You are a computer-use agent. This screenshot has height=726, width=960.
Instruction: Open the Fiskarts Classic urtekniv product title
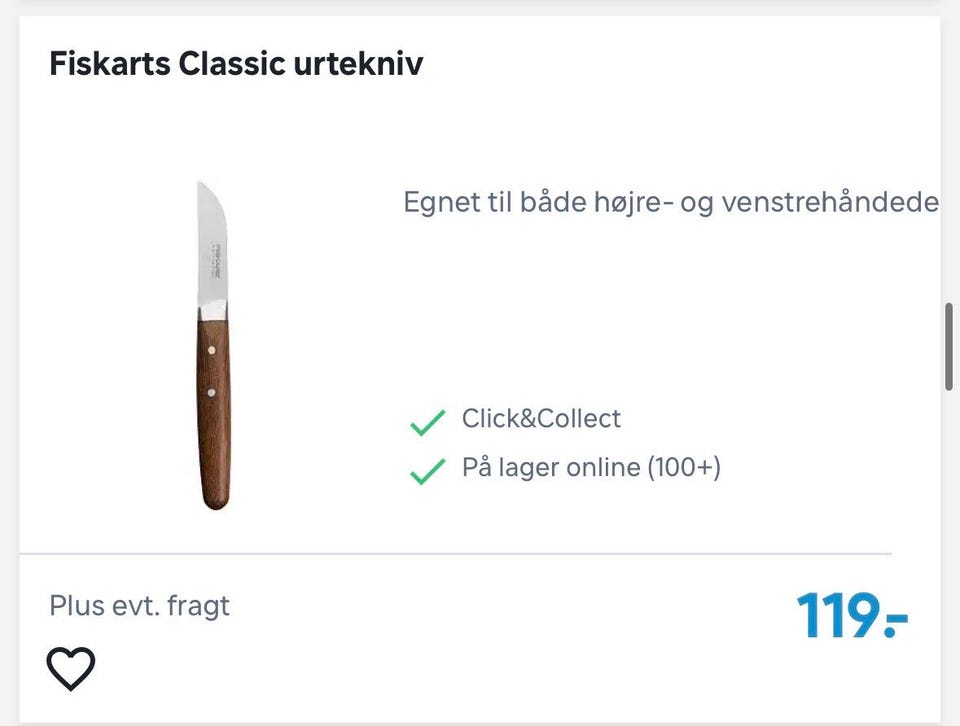pyautogui.click(x=236, y=65)
